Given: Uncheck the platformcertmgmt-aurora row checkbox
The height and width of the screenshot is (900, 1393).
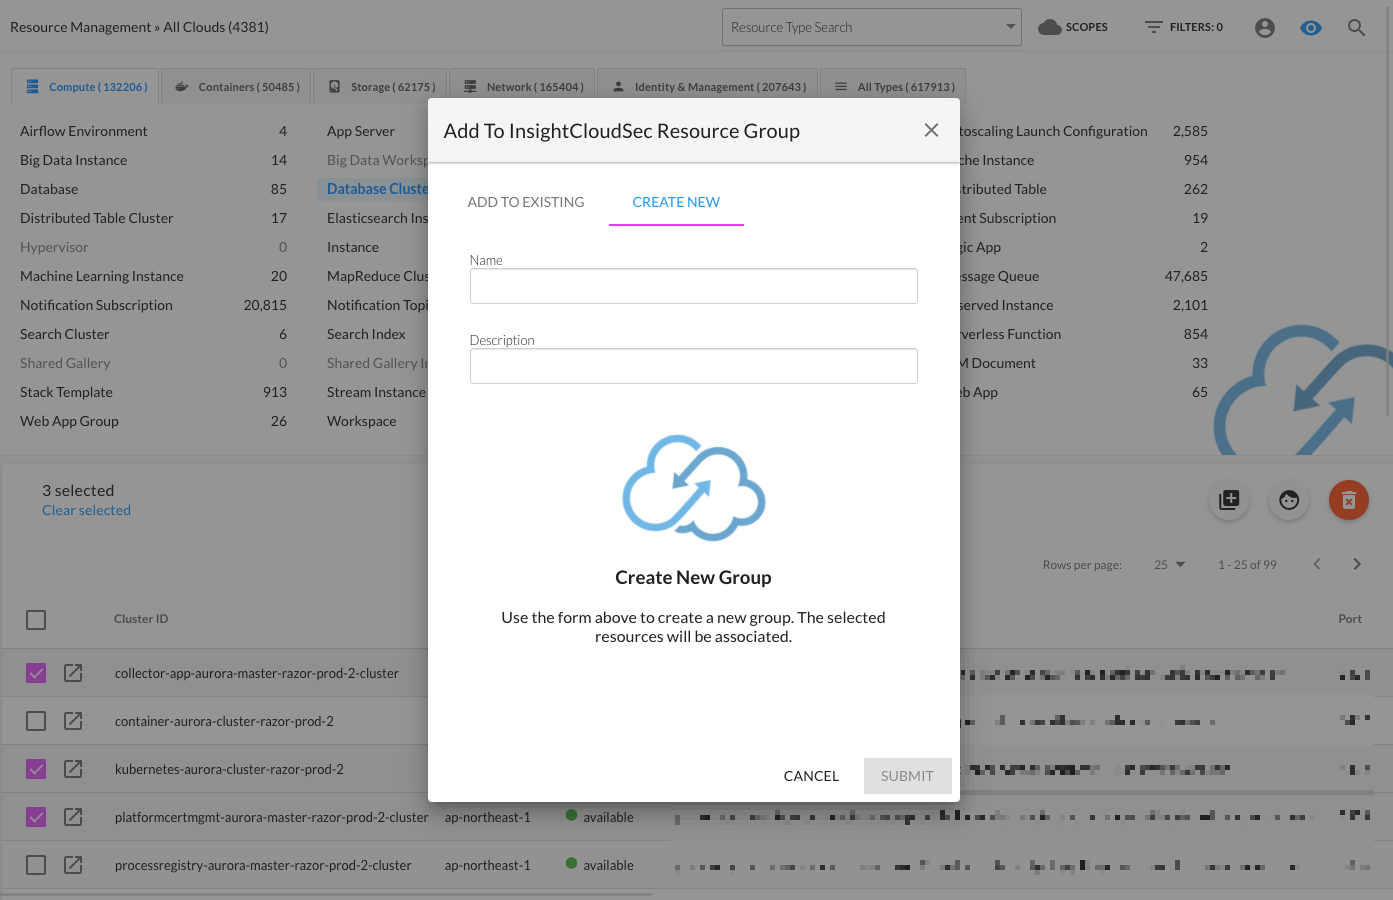Looking at the screenshot, I should coord(36,817).
